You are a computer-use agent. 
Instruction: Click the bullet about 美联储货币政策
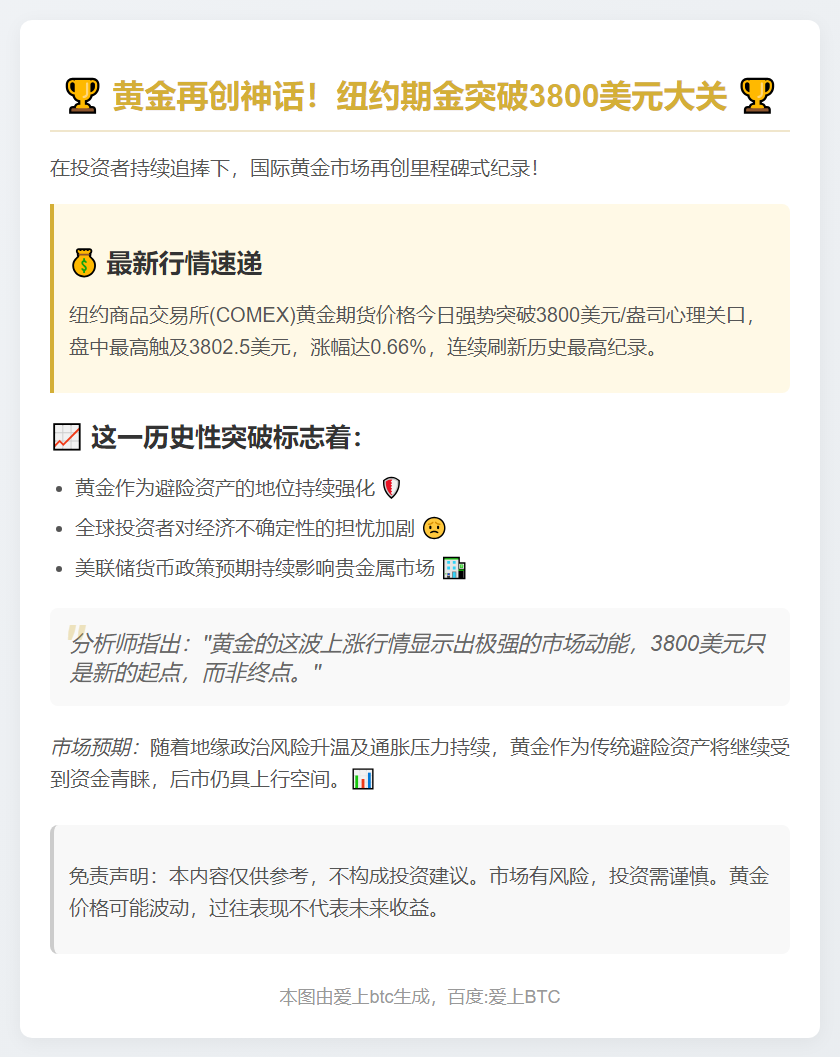pyautogui.click(x=255, y=569)
